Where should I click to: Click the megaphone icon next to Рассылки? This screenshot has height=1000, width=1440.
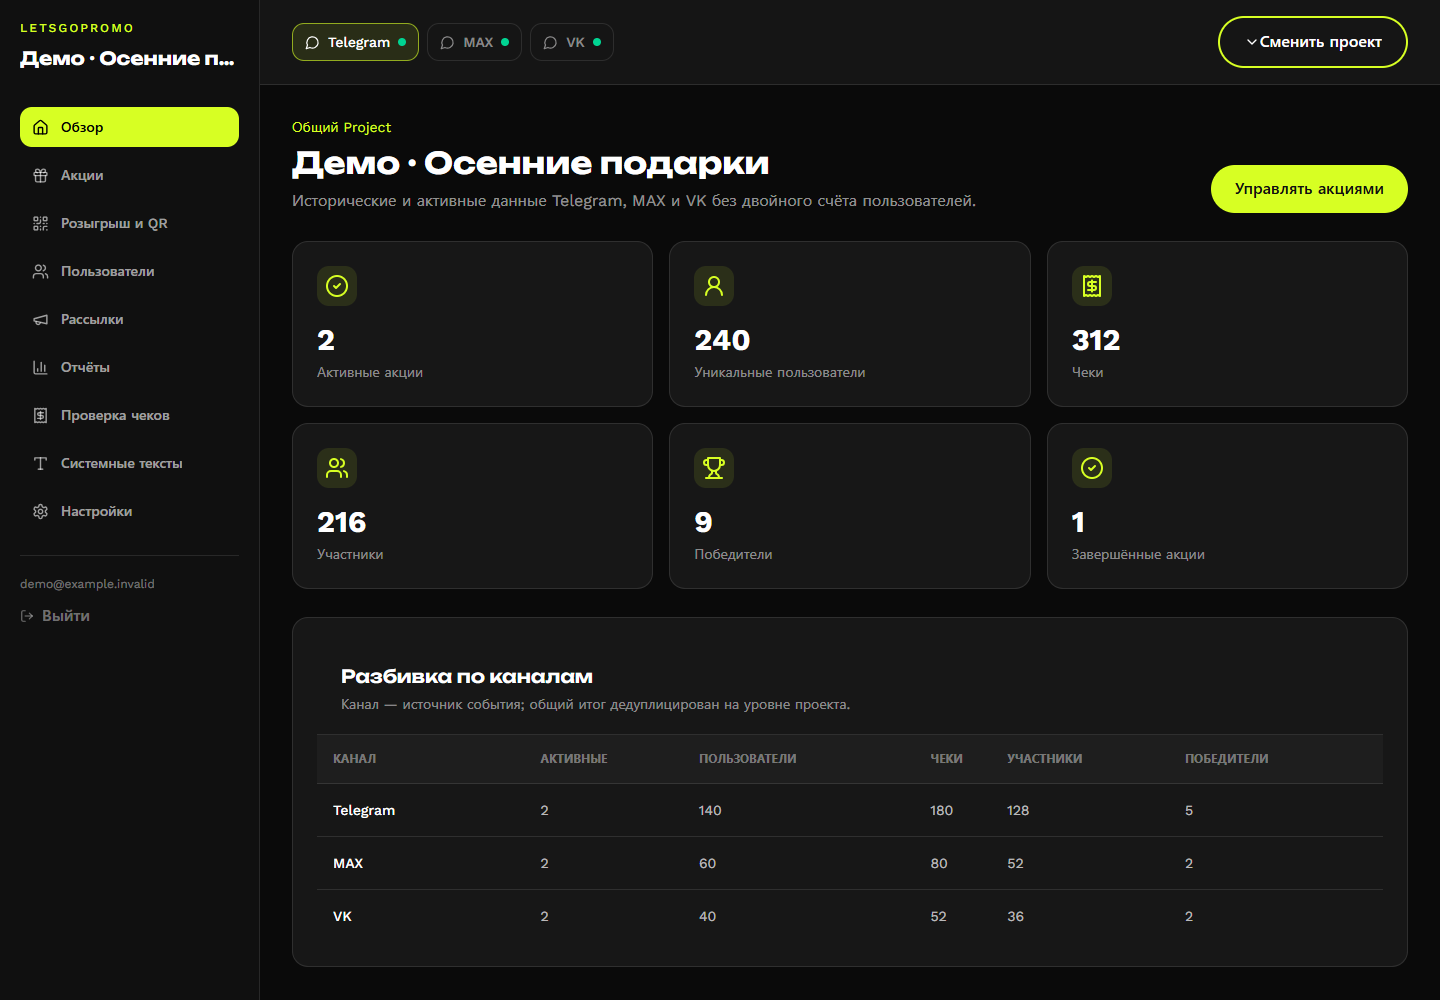[40, 319]
